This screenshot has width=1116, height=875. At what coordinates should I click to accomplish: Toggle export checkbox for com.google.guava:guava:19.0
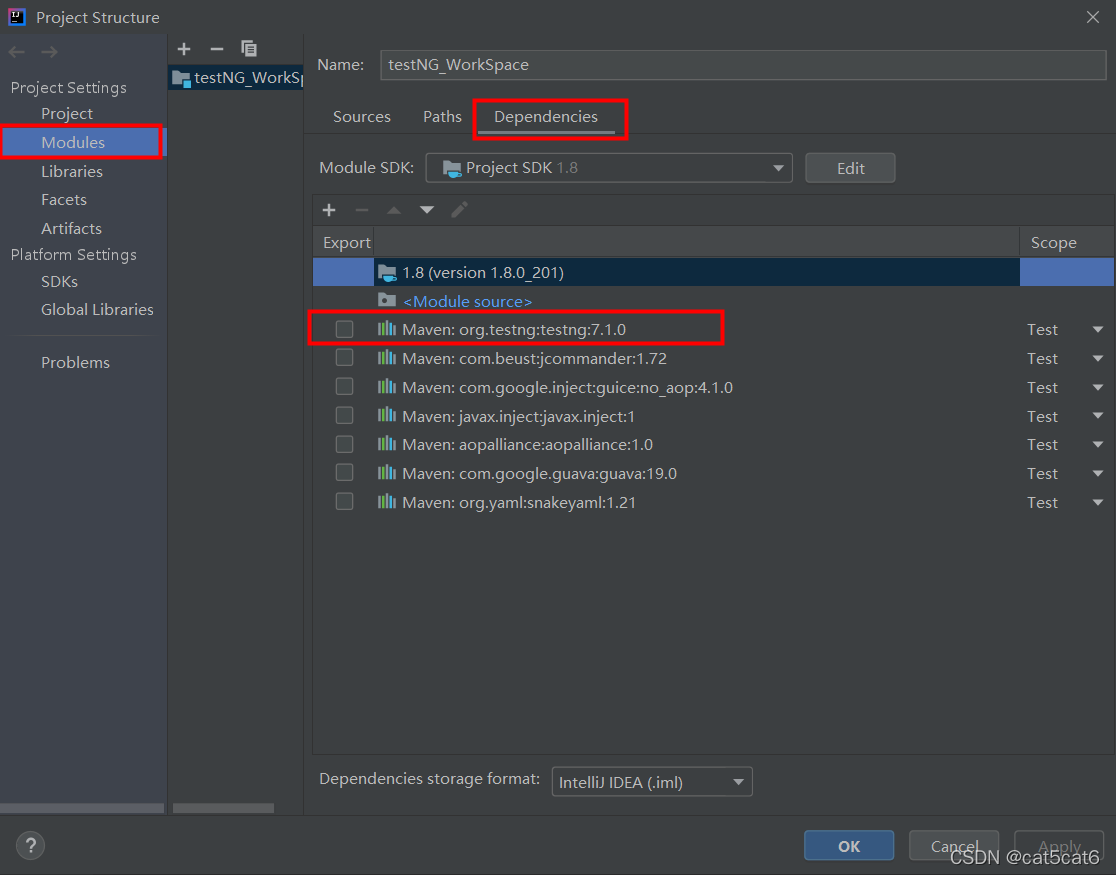click(x=344, y=473)
